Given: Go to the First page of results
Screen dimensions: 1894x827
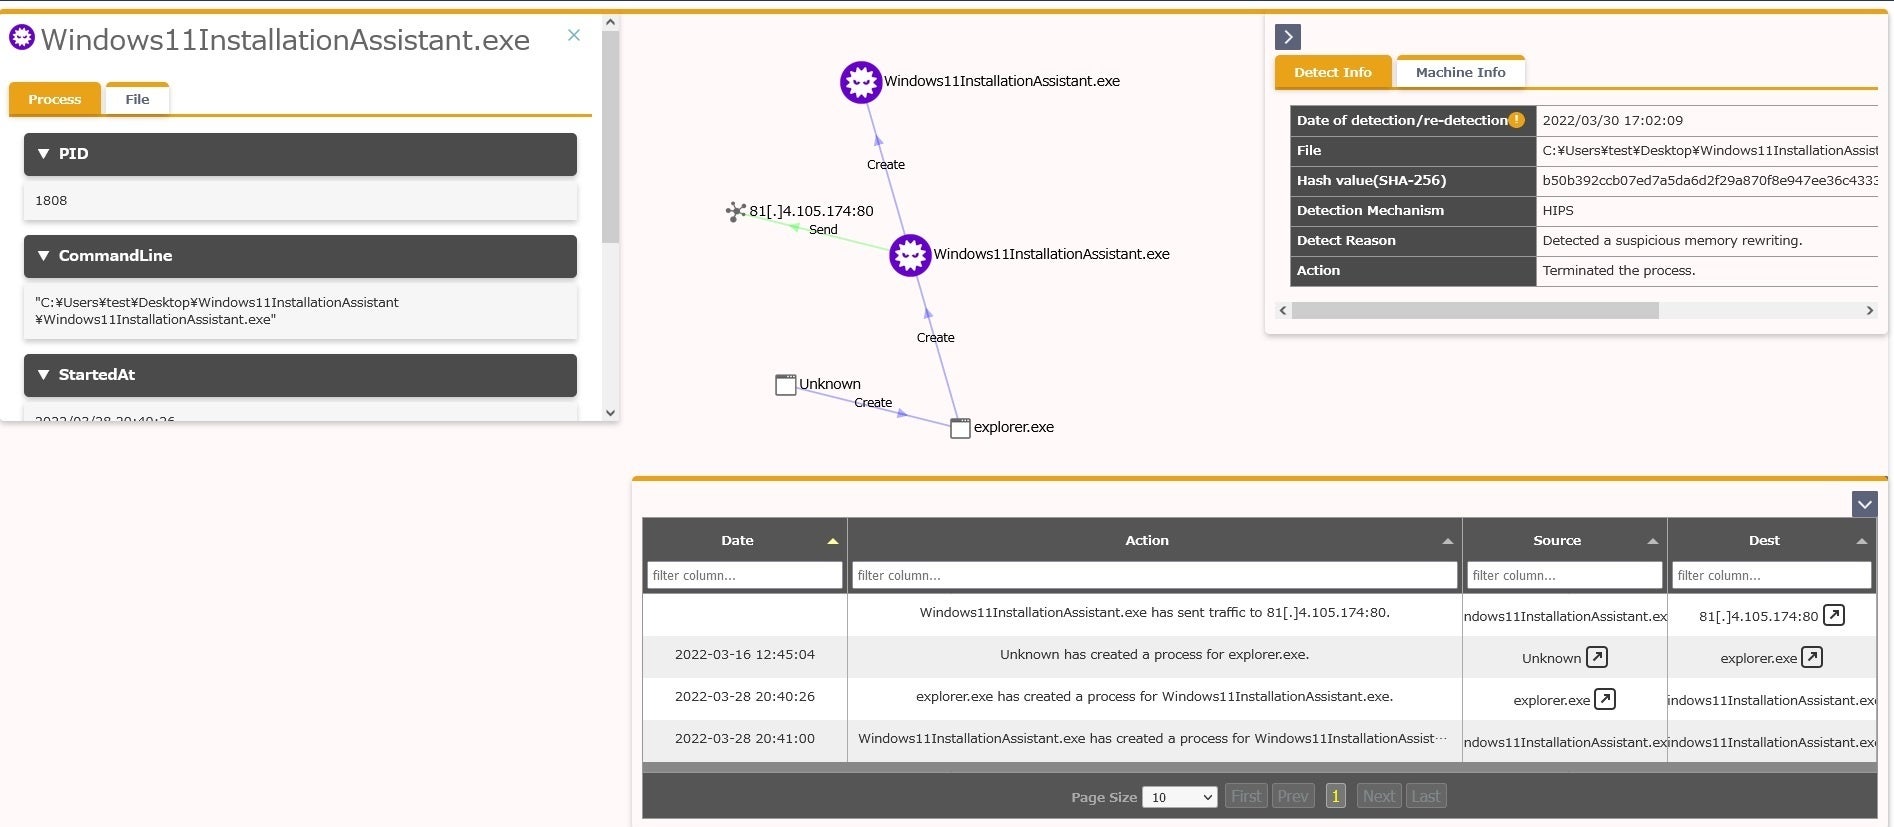Looking at the screenshot, I should [x=1246, y=796].
